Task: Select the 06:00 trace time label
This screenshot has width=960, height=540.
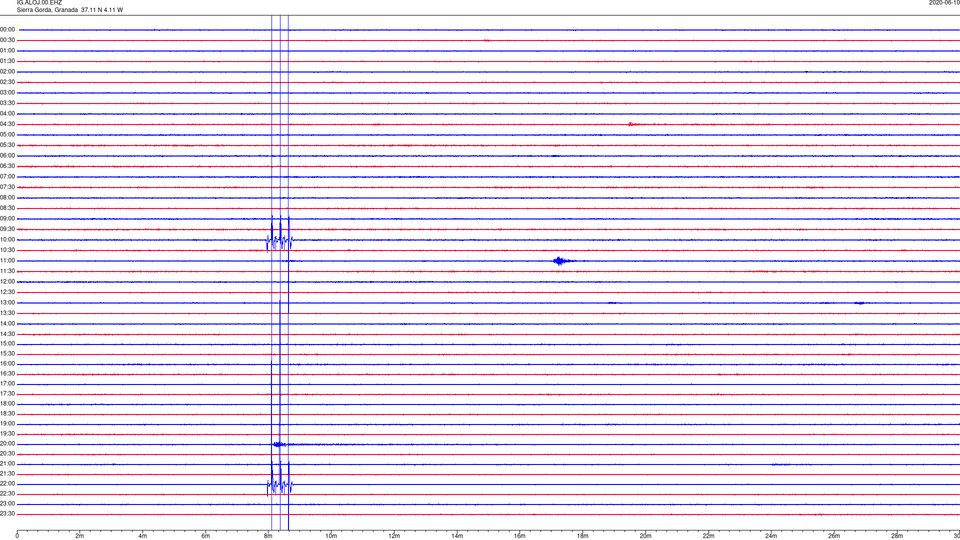Action: click(x=7, y=156)
